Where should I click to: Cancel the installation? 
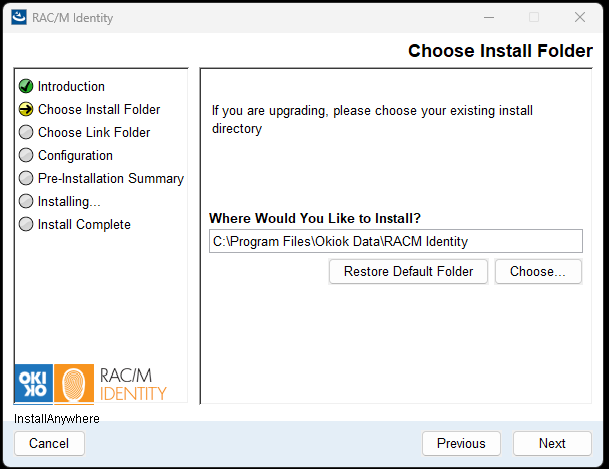point(49,443)
